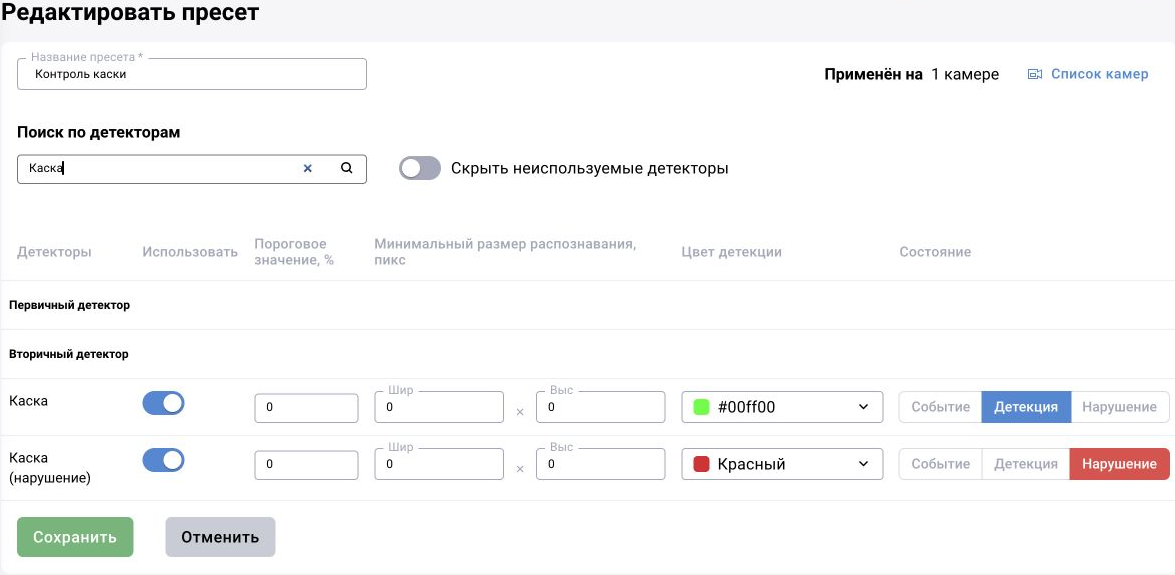Click the Пороговое значение, % column header
Screen dimensions: 1175x575
click(x=294, y=252)
